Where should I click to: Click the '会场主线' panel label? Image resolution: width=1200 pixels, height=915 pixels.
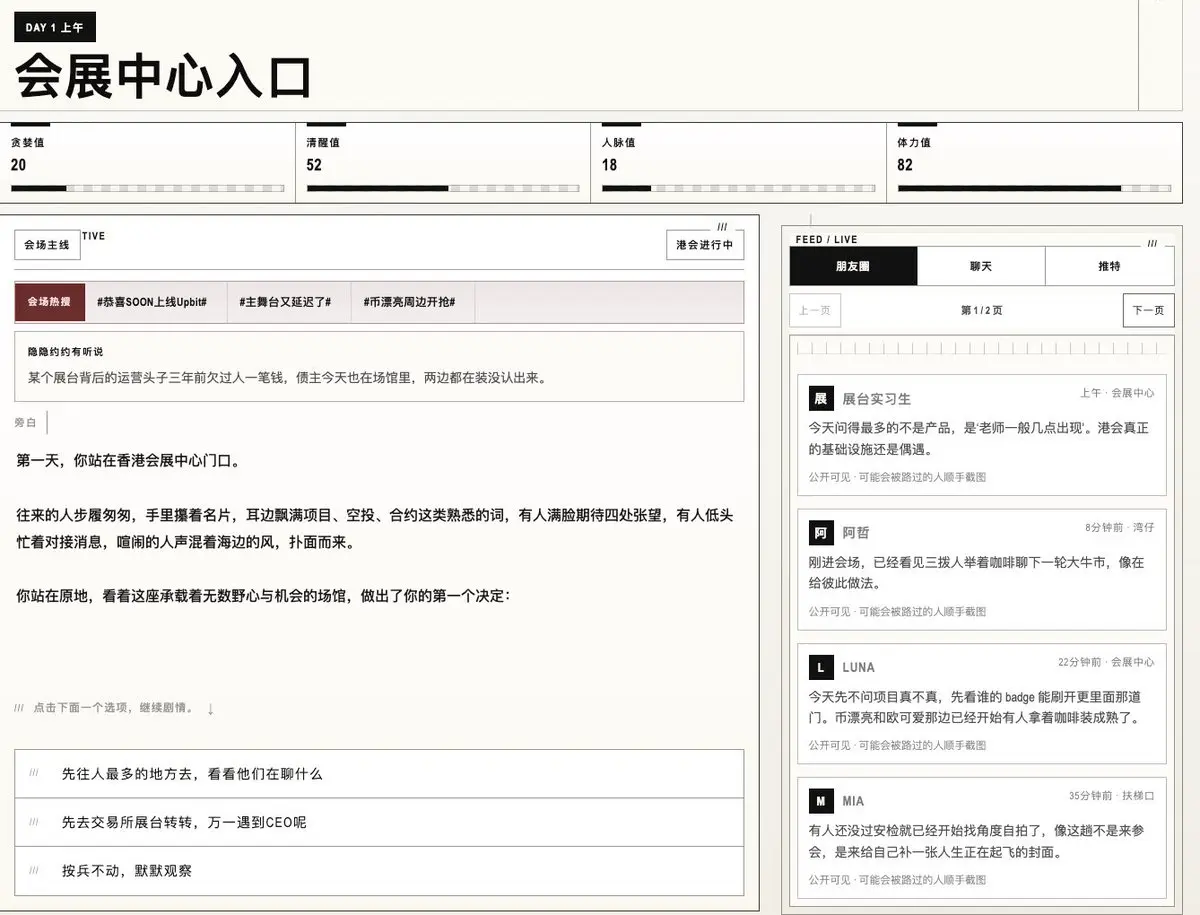tap(46, 243)
